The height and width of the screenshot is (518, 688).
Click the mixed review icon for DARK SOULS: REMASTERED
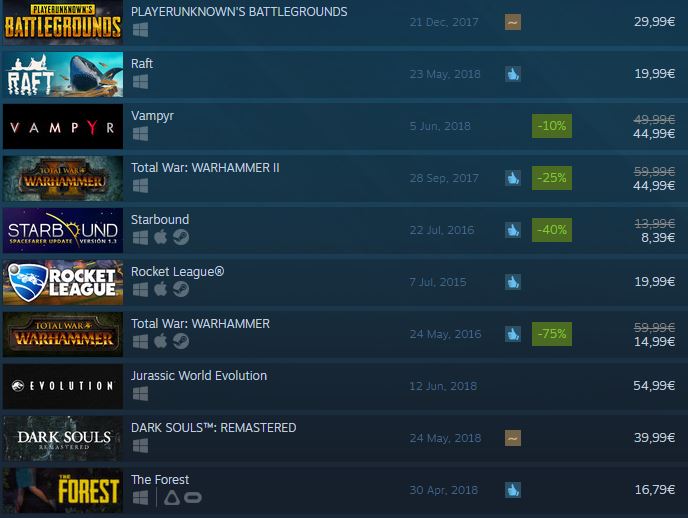click(512, 438)
